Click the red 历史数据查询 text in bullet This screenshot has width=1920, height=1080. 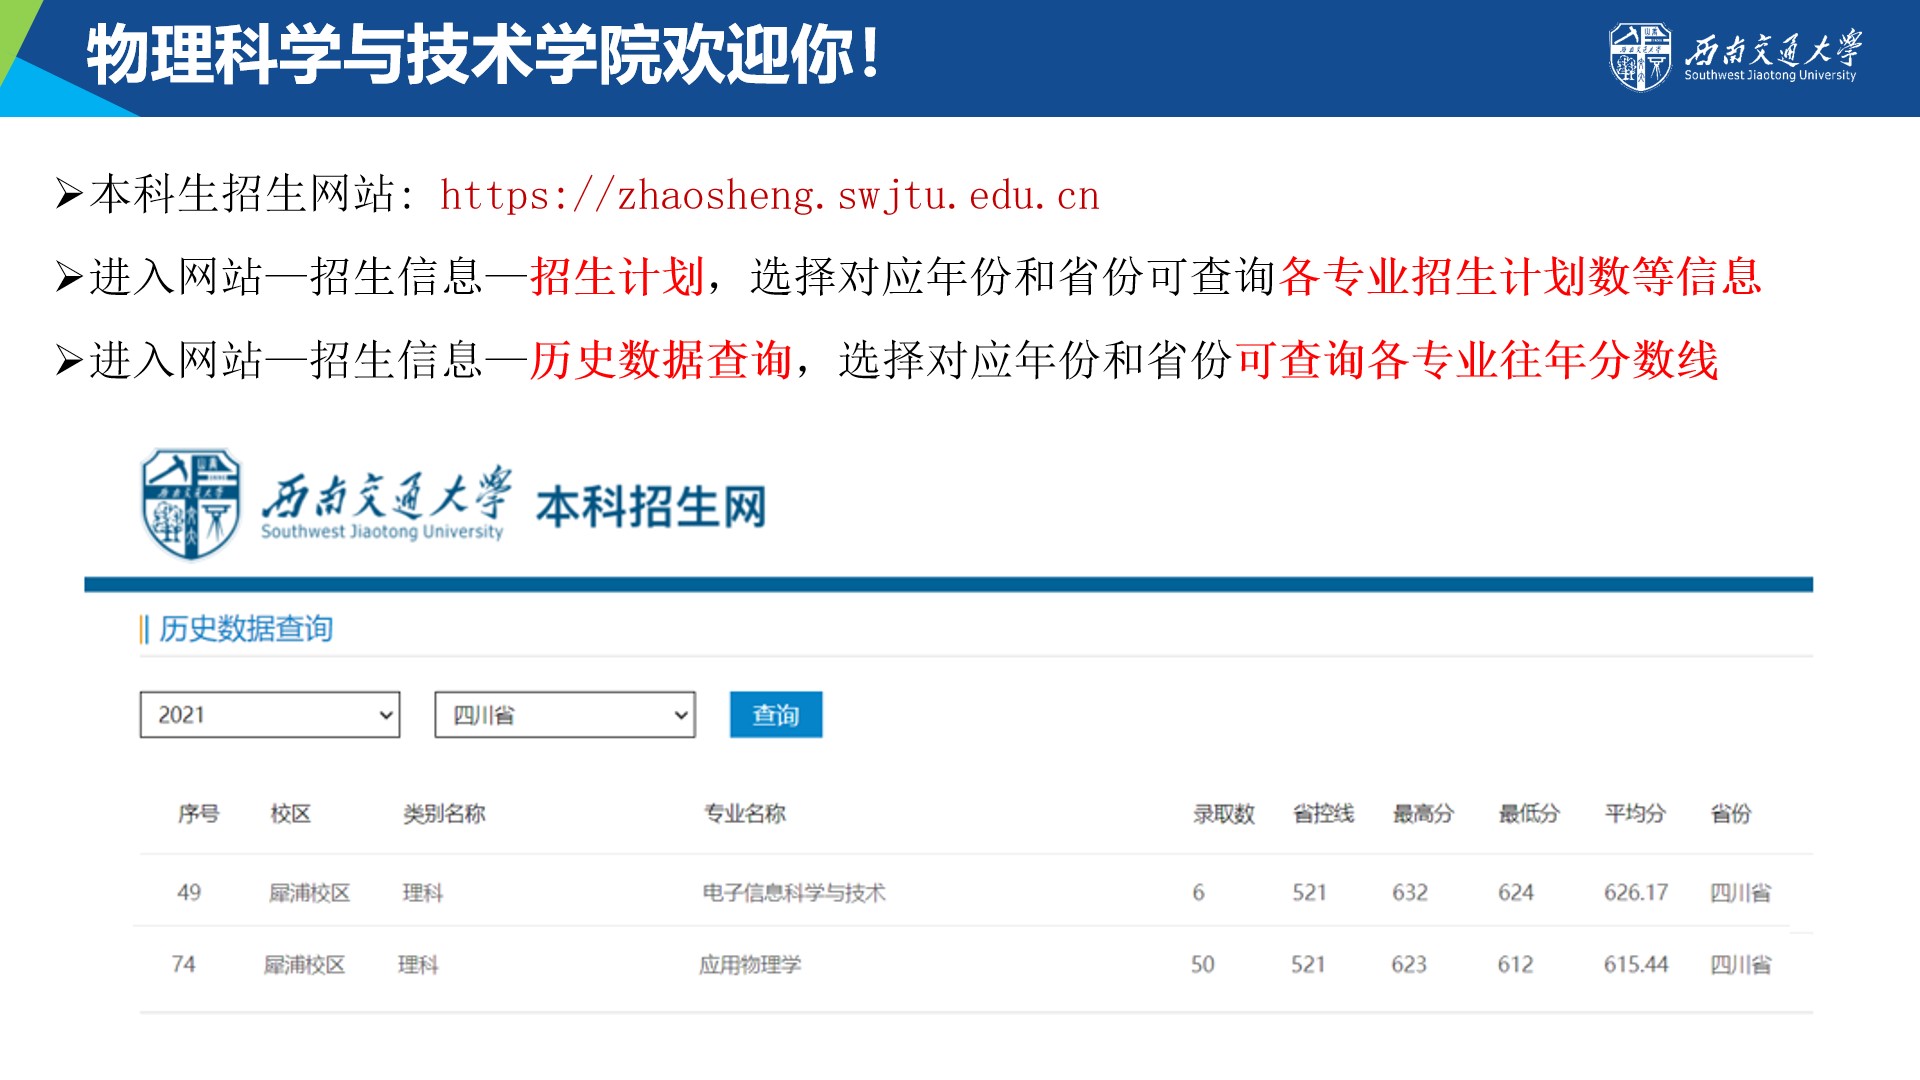point(661,360)
